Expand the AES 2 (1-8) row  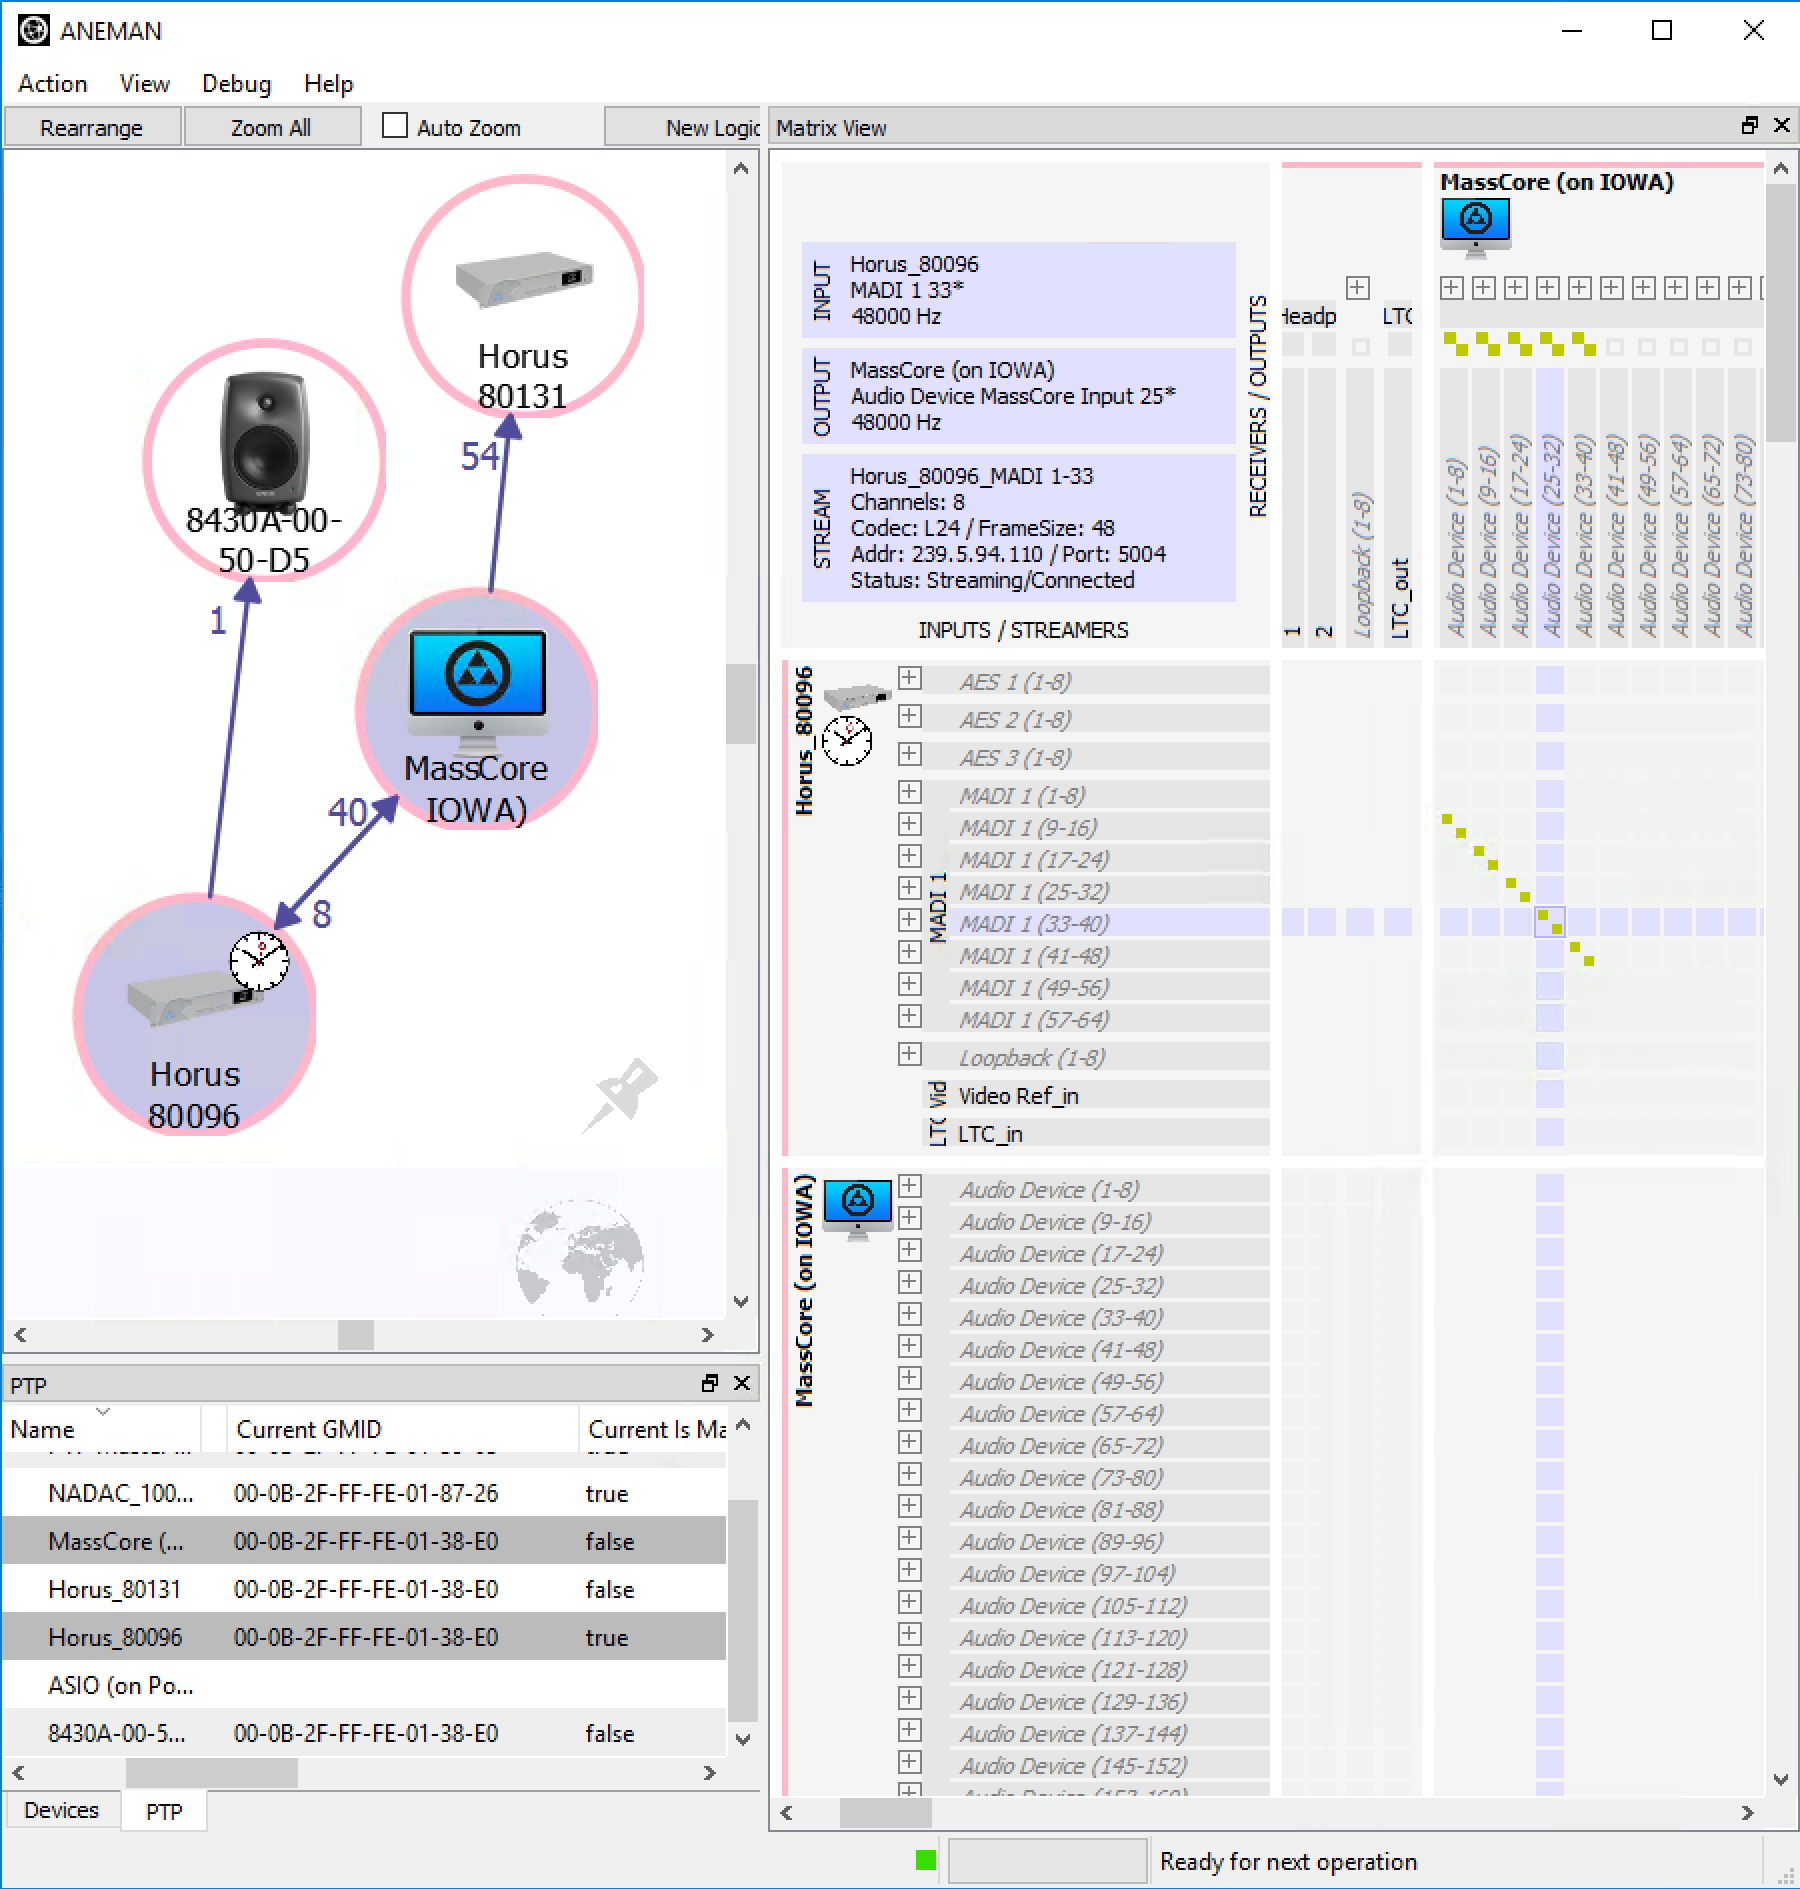pos(909,717)
